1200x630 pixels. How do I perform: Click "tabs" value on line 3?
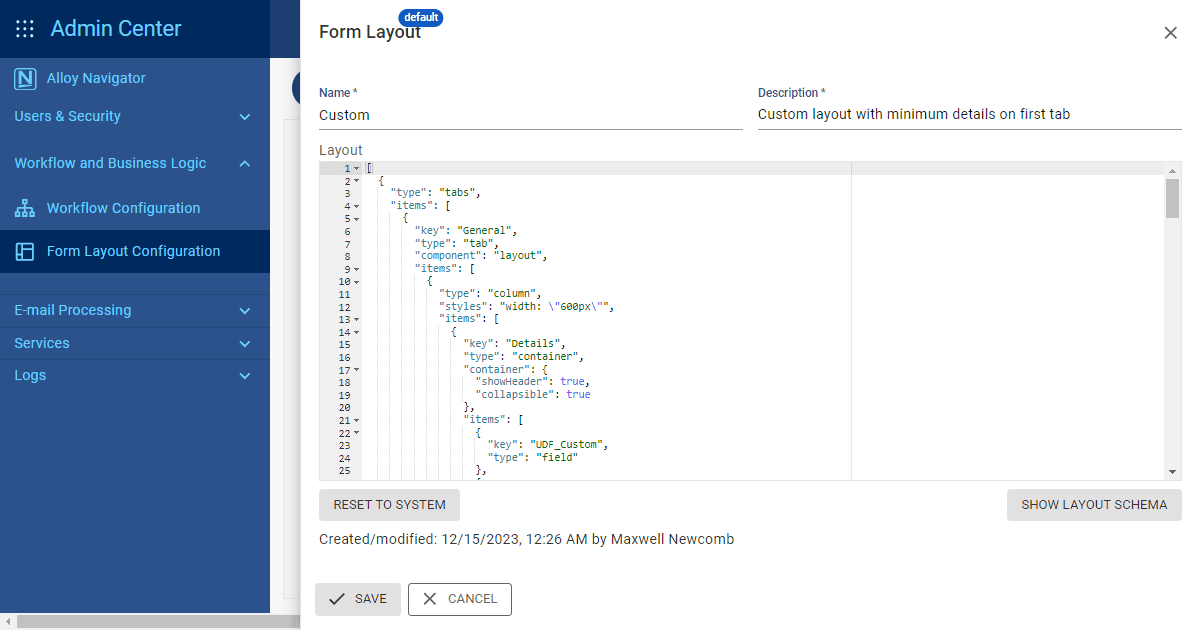point(456,193)
